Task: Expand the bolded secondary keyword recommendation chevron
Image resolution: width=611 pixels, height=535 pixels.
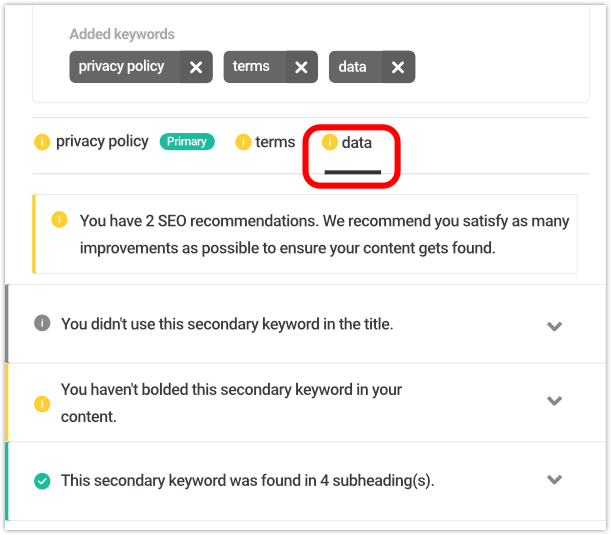Action: pyautogui.click(x=554, y=401)
